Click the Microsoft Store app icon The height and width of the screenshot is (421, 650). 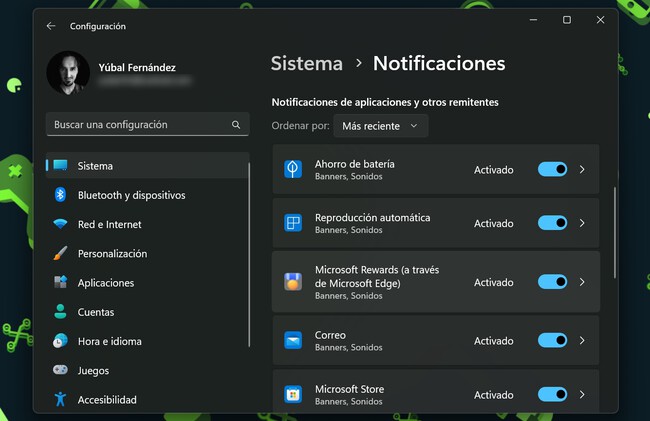click(x=293, y=394)
